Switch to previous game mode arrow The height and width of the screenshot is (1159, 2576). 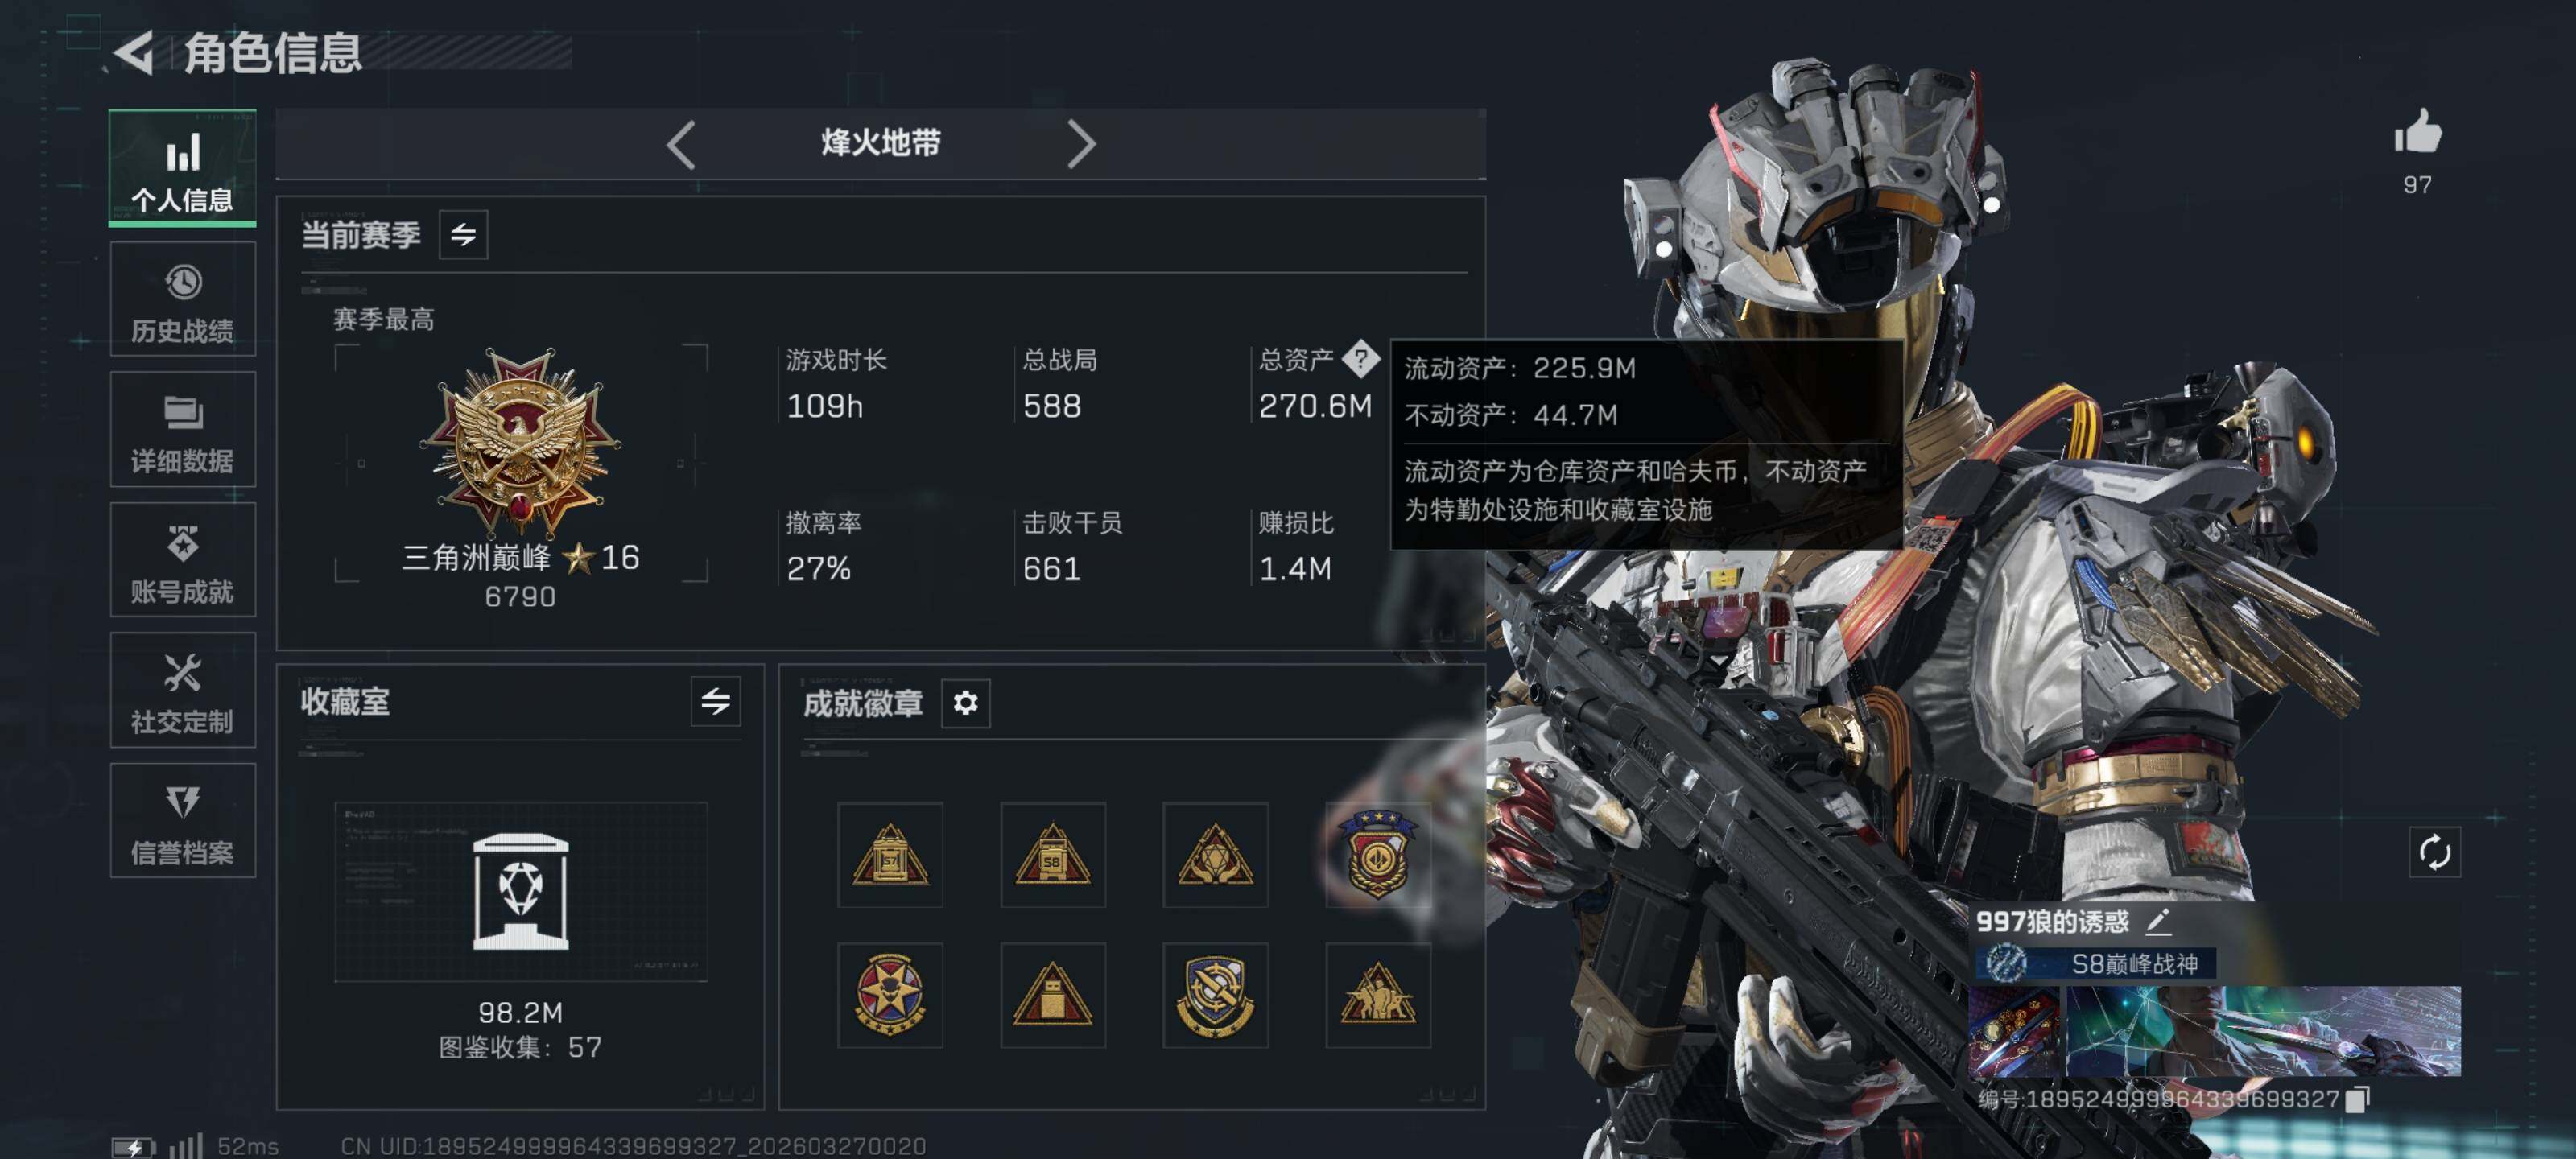tap(682, 145)
